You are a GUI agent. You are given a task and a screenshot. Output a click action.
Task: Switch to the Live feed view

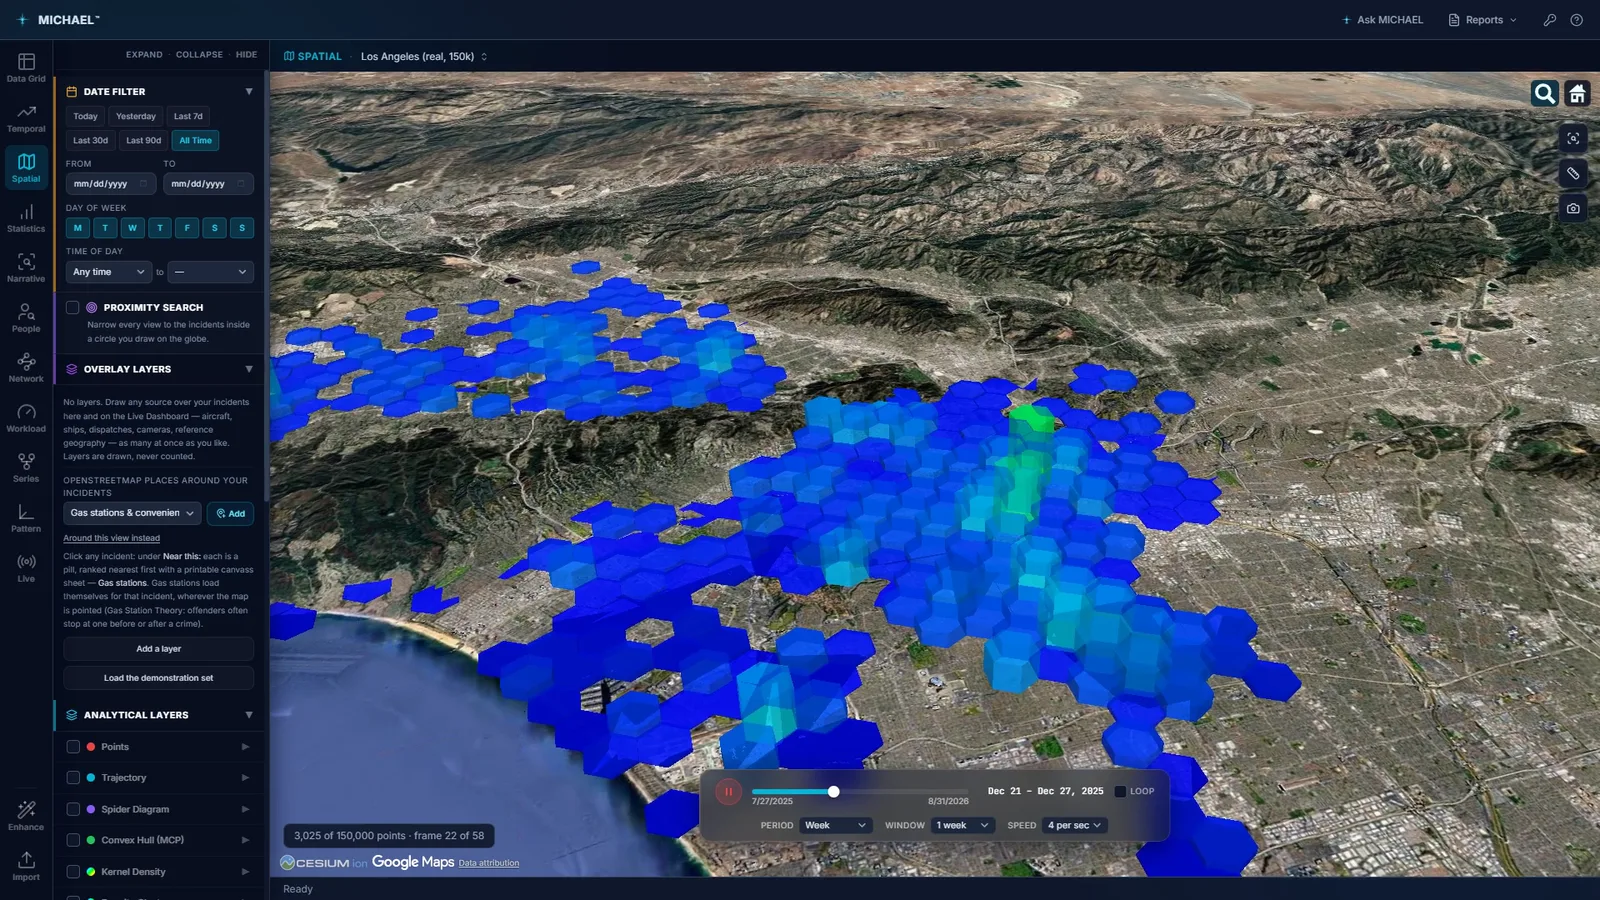(x=26, y=568)
